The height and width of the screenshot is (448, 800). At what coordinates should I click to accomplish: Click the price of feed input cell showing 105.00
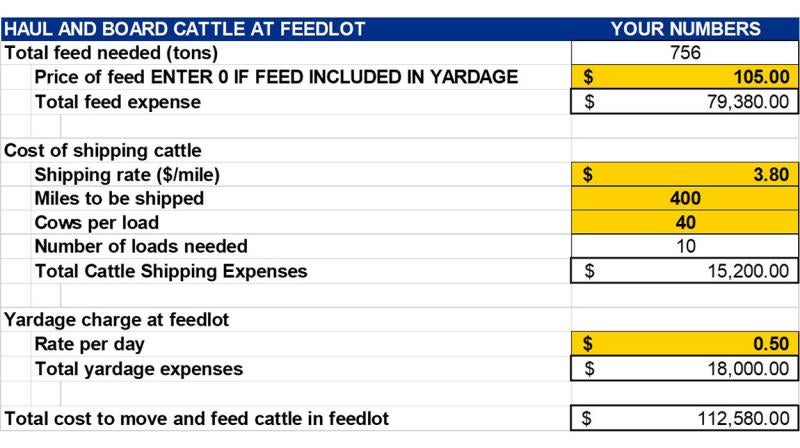(x=685, y=77)
